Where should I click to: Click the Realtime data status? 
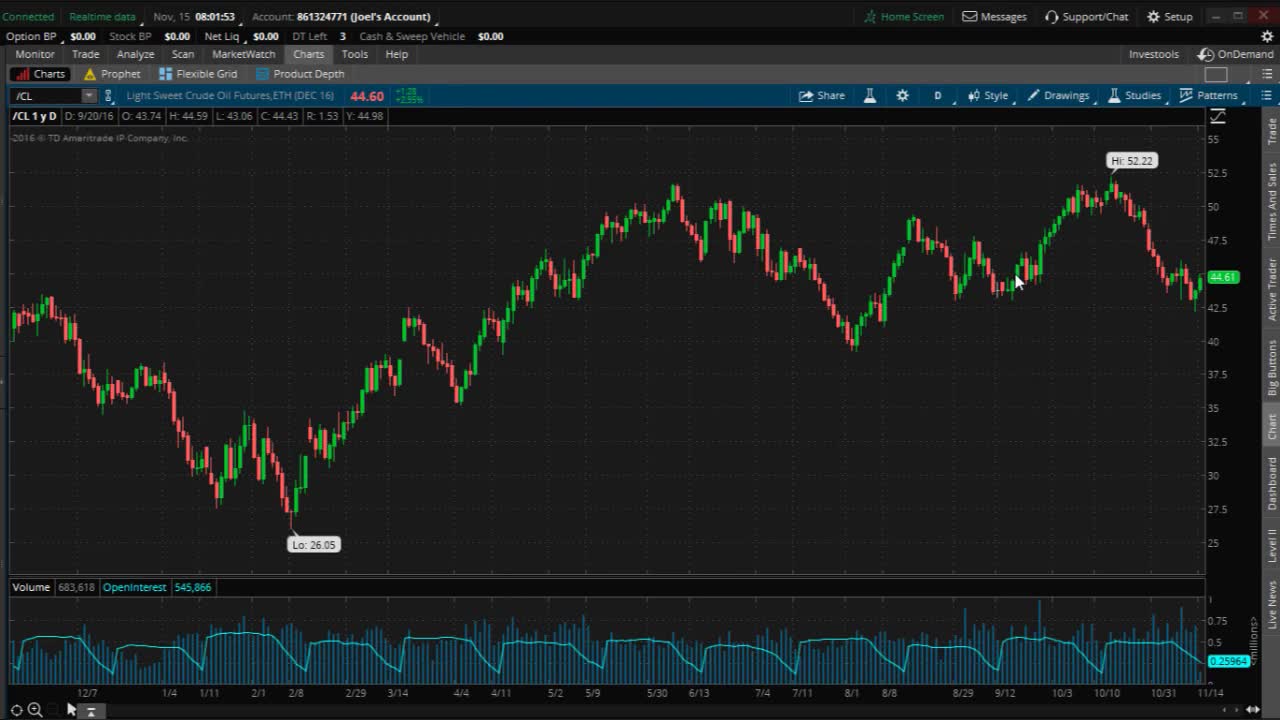(x=103, y=16)
